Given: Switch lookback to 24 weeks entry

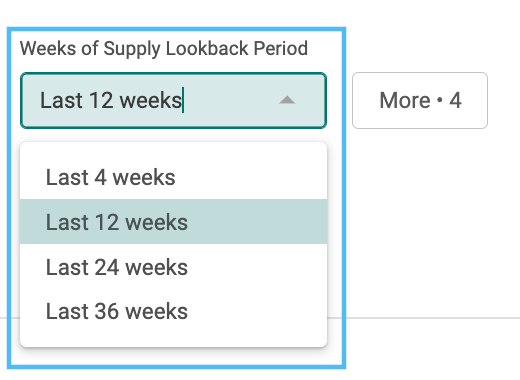Looking at the screenshot, I should click(x=173, y=267).
